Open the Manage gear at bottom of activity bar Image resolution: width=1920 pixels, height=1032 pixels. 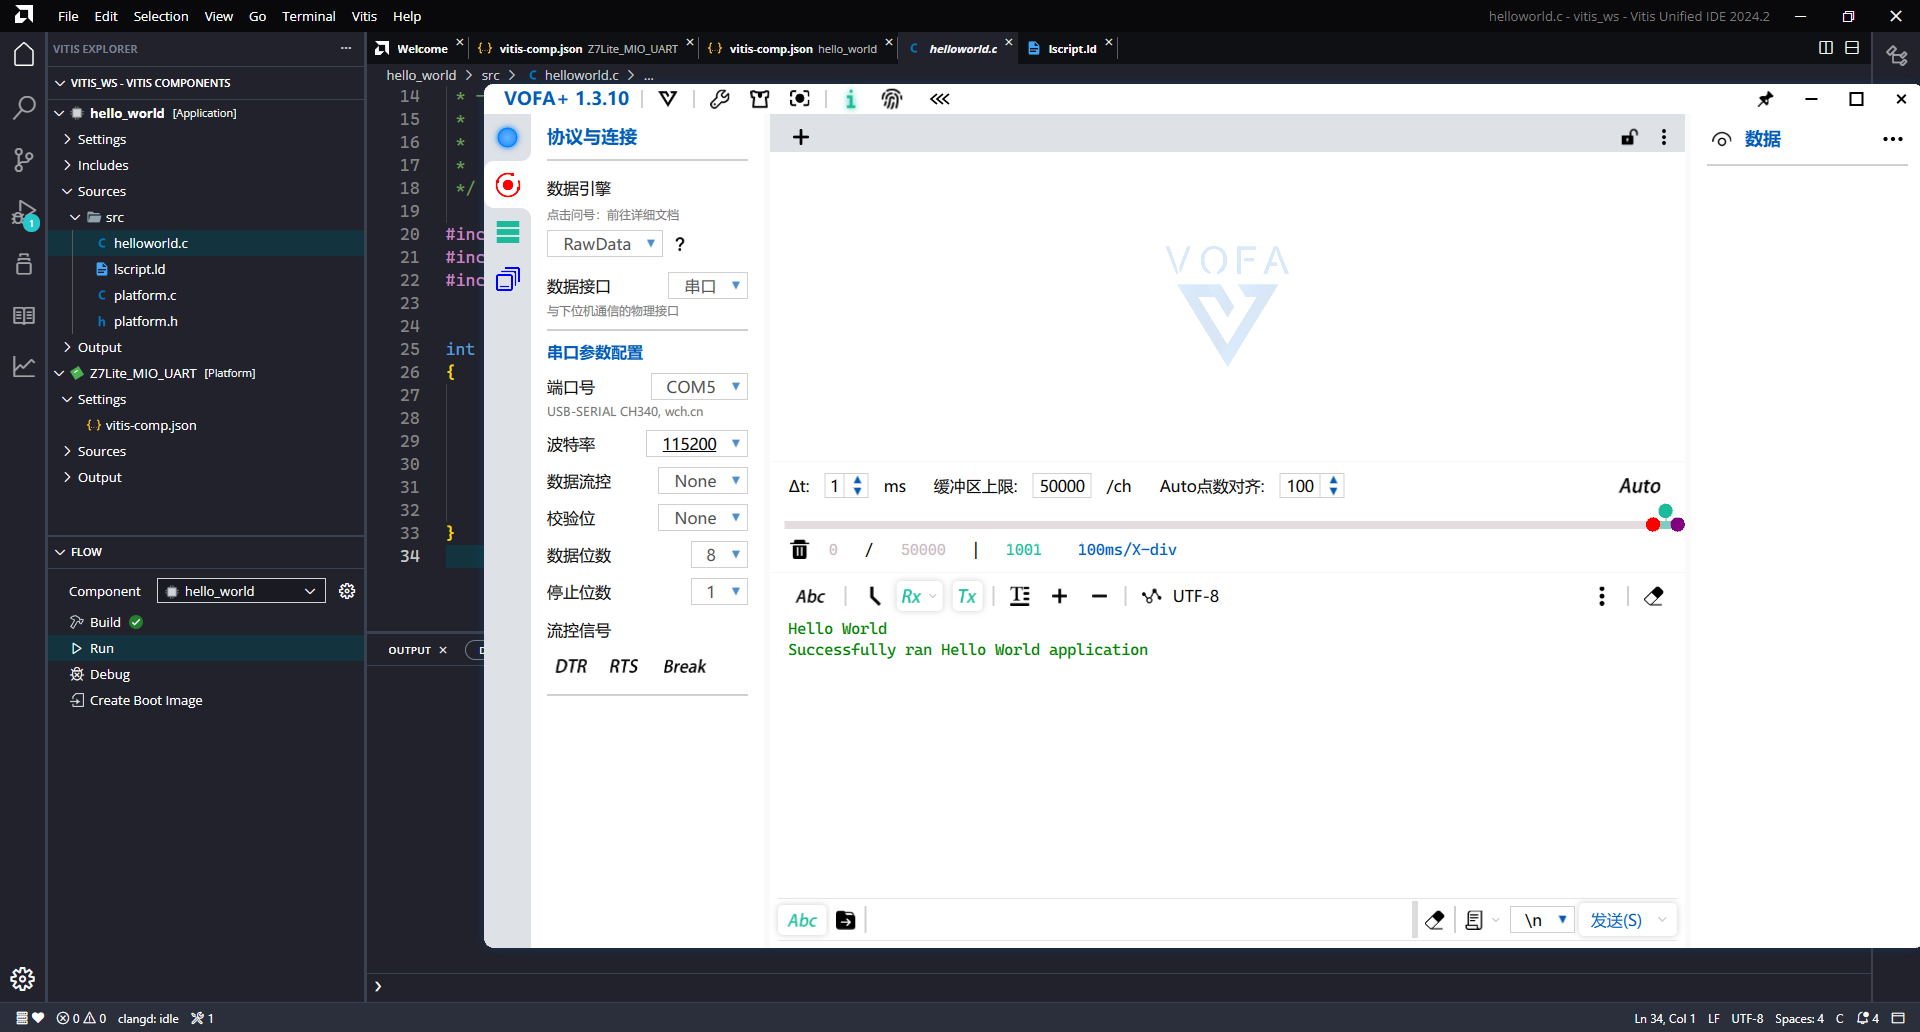(x=23, y=979)
